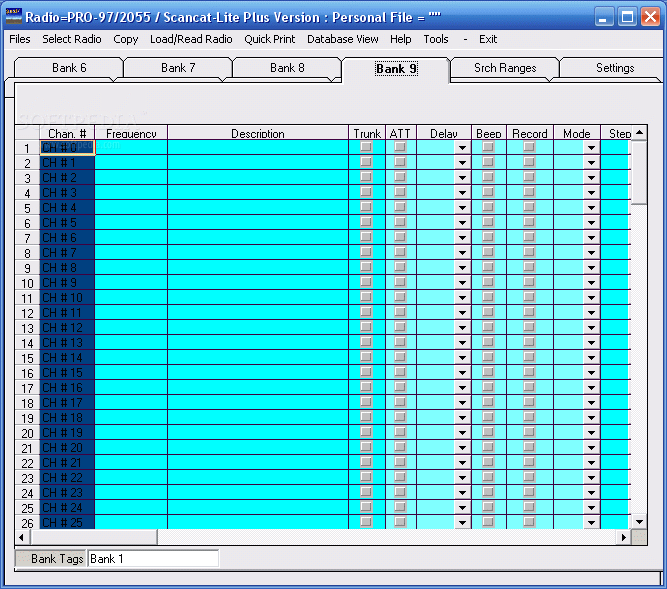The width and height of the screenshot is (667, 589).
Task: Open the Help menu
Action: [x=400, y=39]
